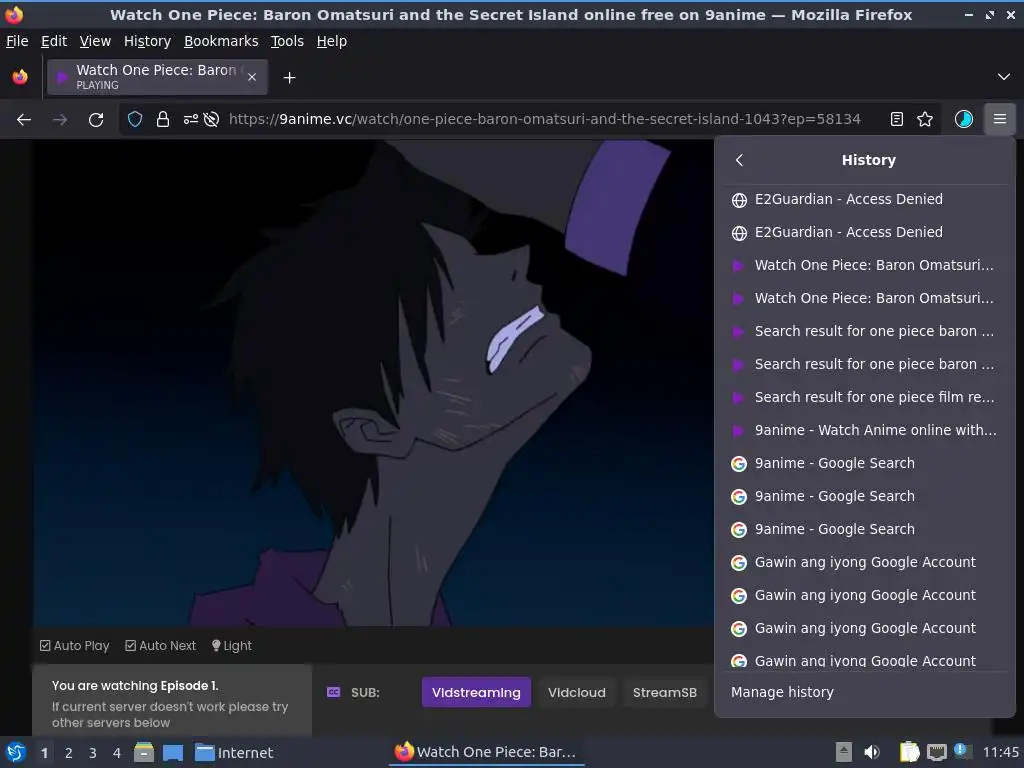Bookmark this page with the star icon

(925, 119)
